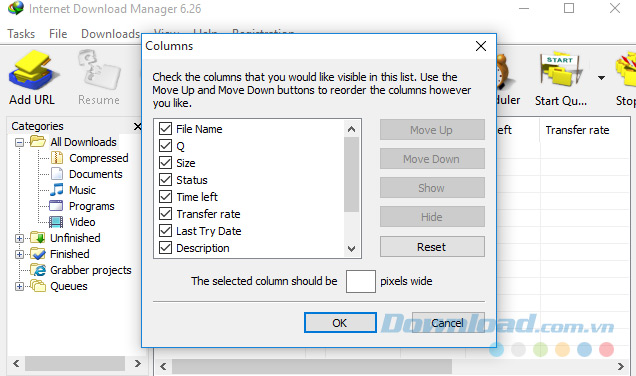This screenshot has height=376, width=636.
Task: Open the Start Queue dropdown arrow
Action: [601, 77]
